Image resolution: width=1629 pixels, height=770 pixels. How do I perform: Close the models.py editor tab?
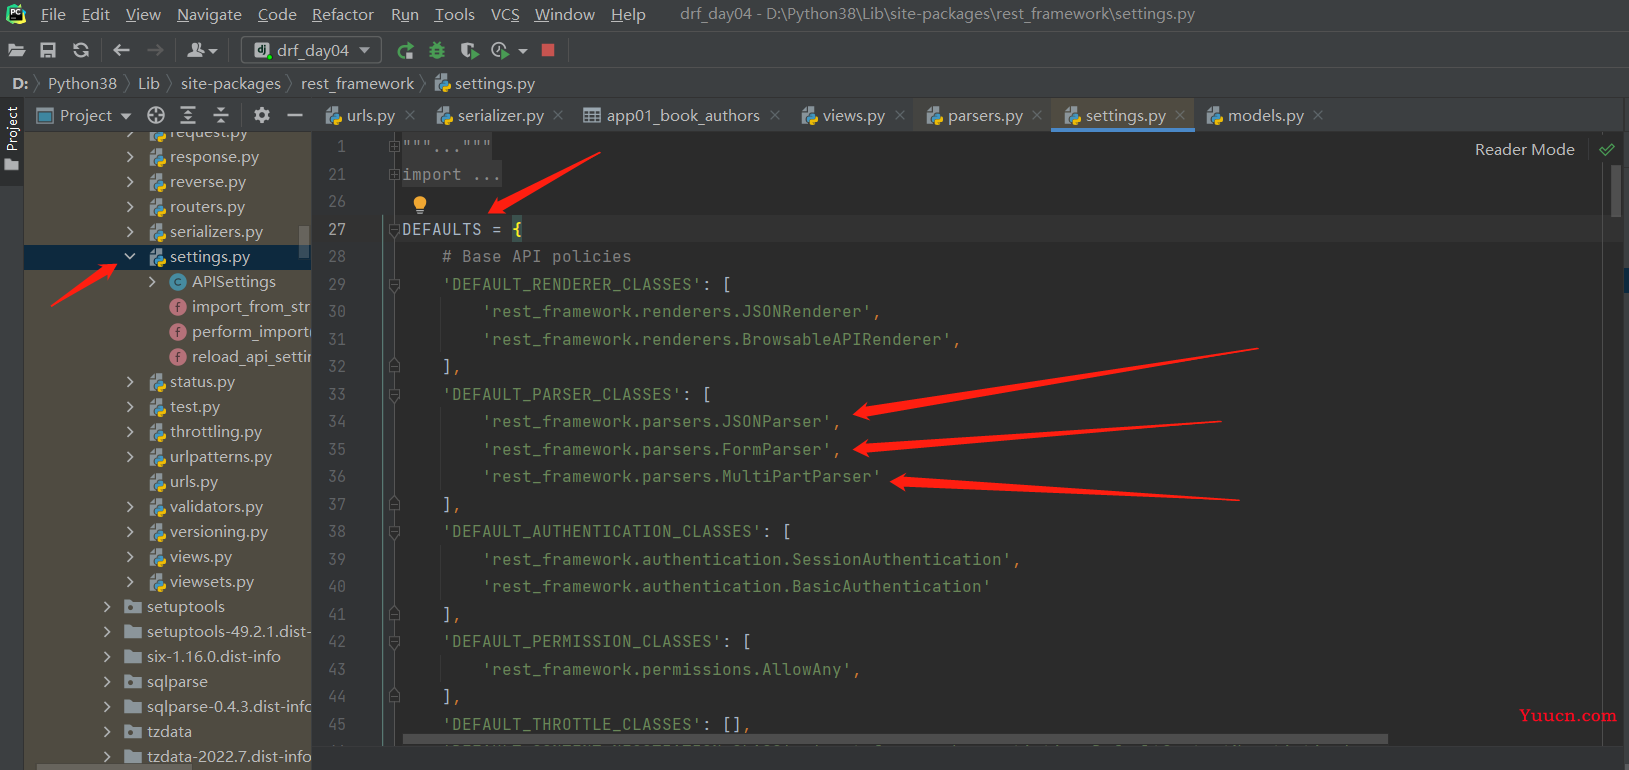(x=1318, y=116)
